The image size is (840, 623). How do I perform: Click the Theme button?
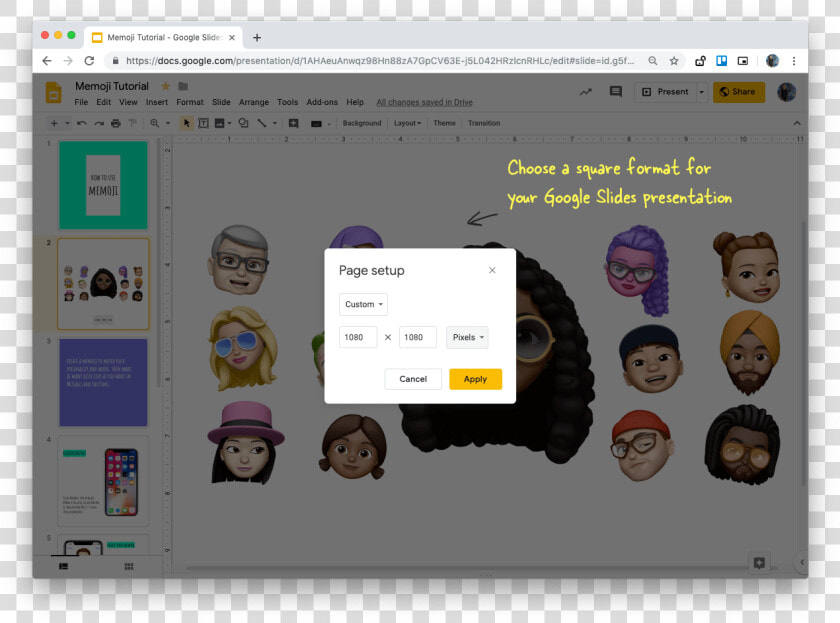[x=445, y=123]
